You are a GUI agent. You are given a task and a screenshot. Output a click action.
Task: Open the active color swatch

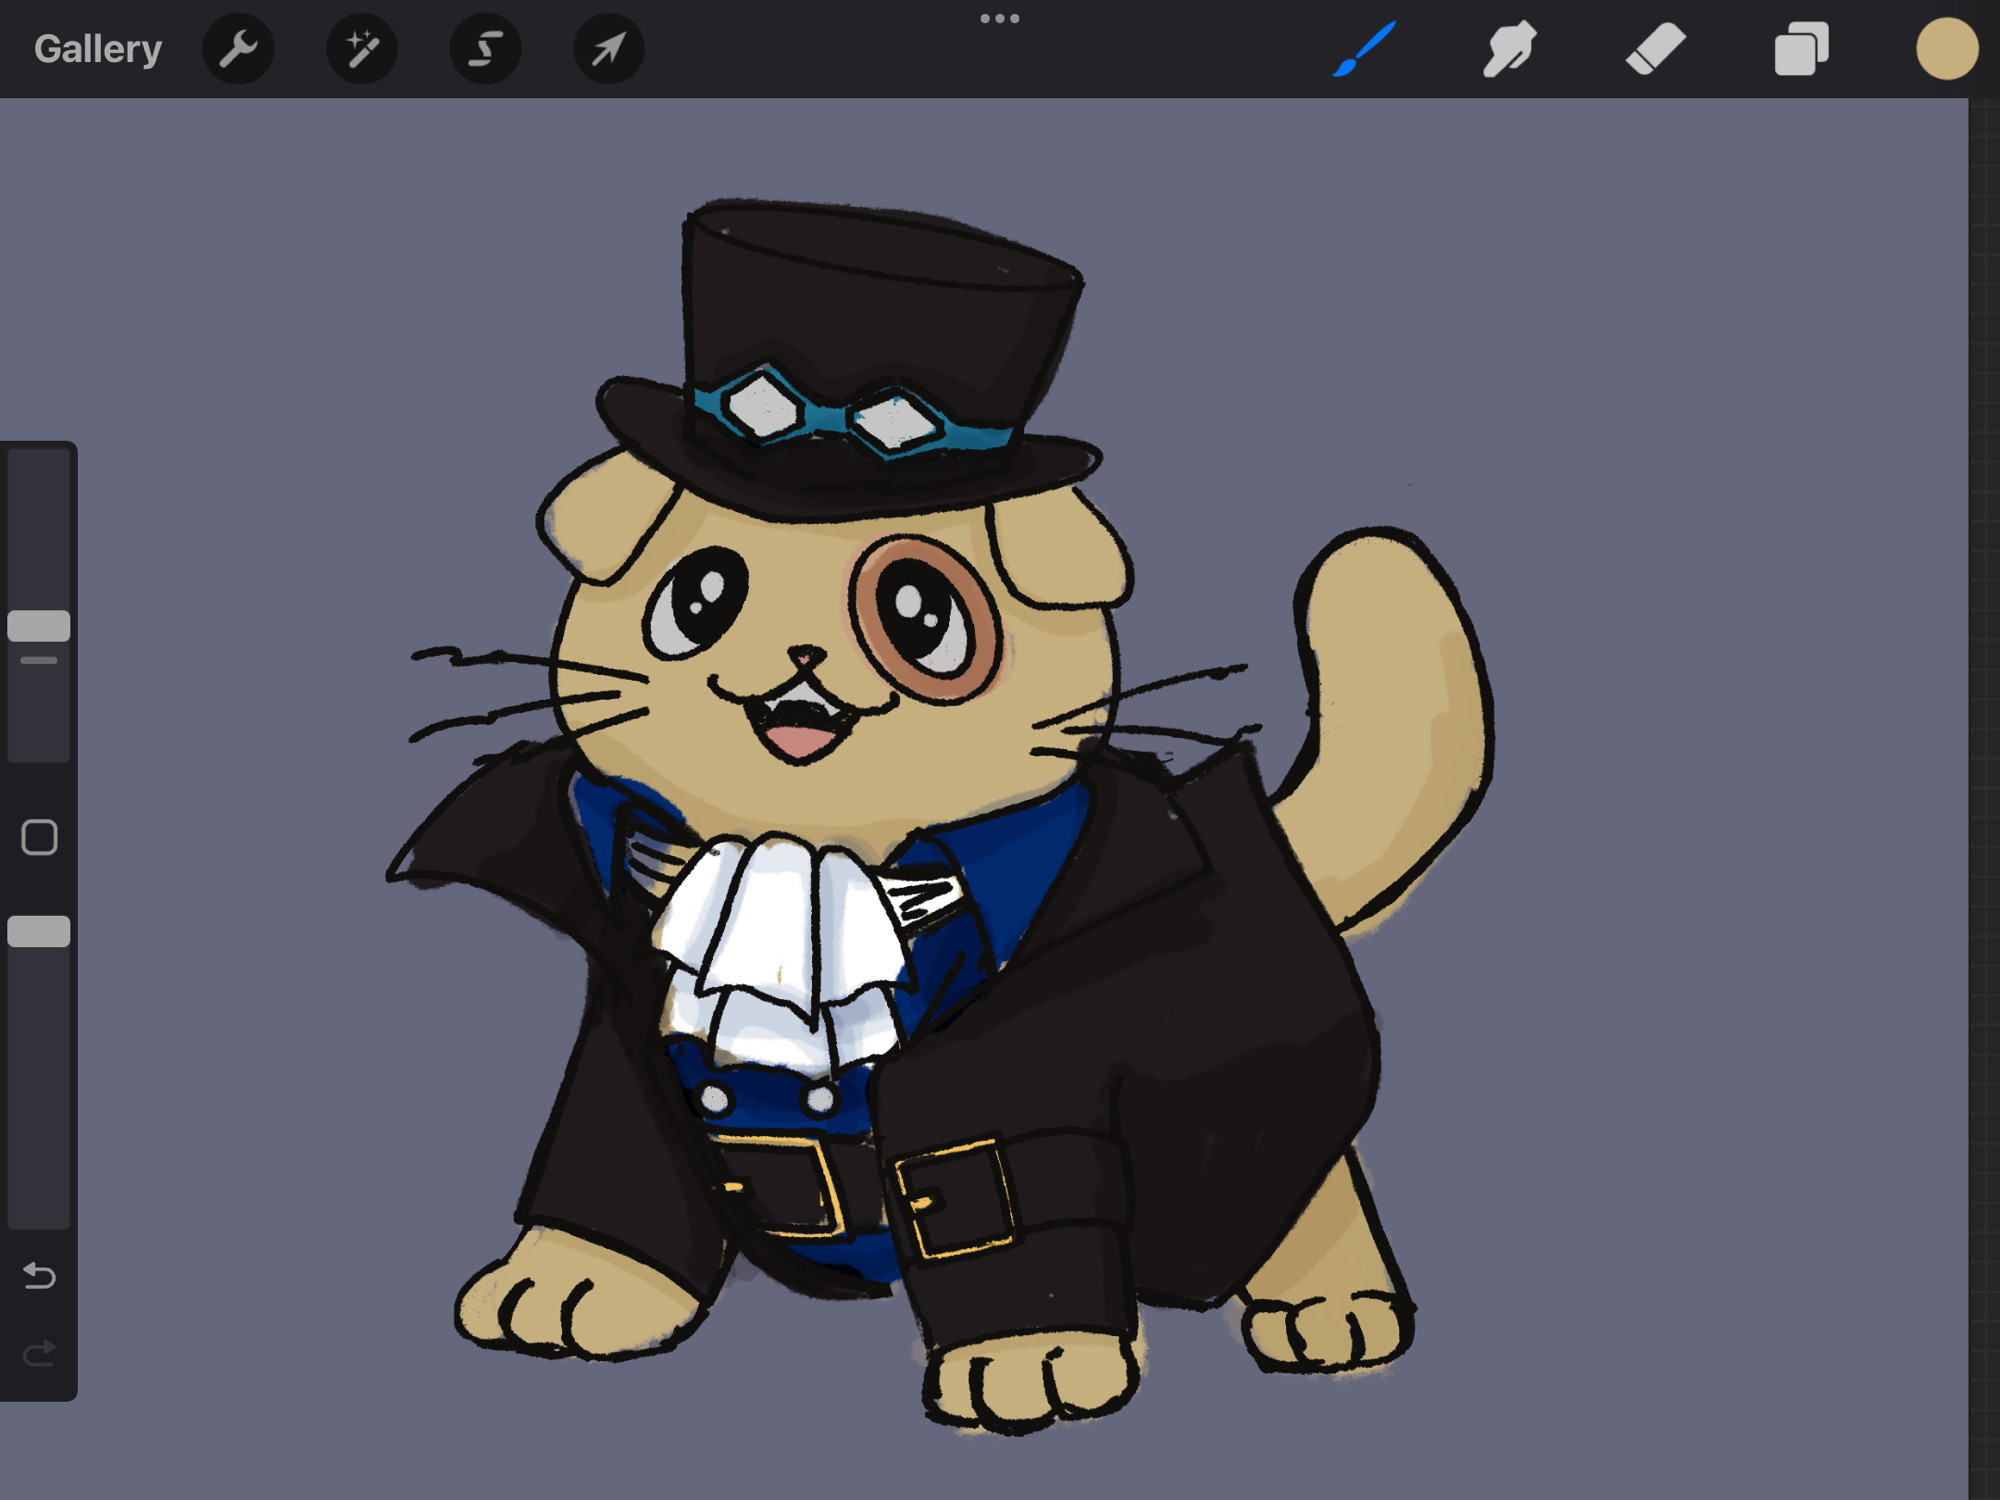(1946, 49)
